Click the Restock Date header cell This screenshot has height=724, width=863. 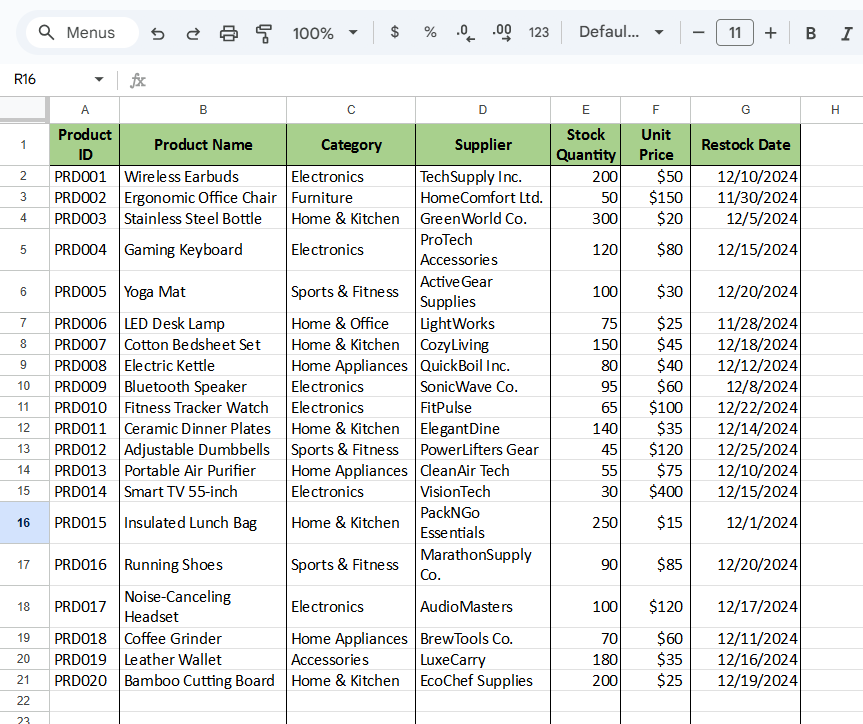[x=745, y=145]
